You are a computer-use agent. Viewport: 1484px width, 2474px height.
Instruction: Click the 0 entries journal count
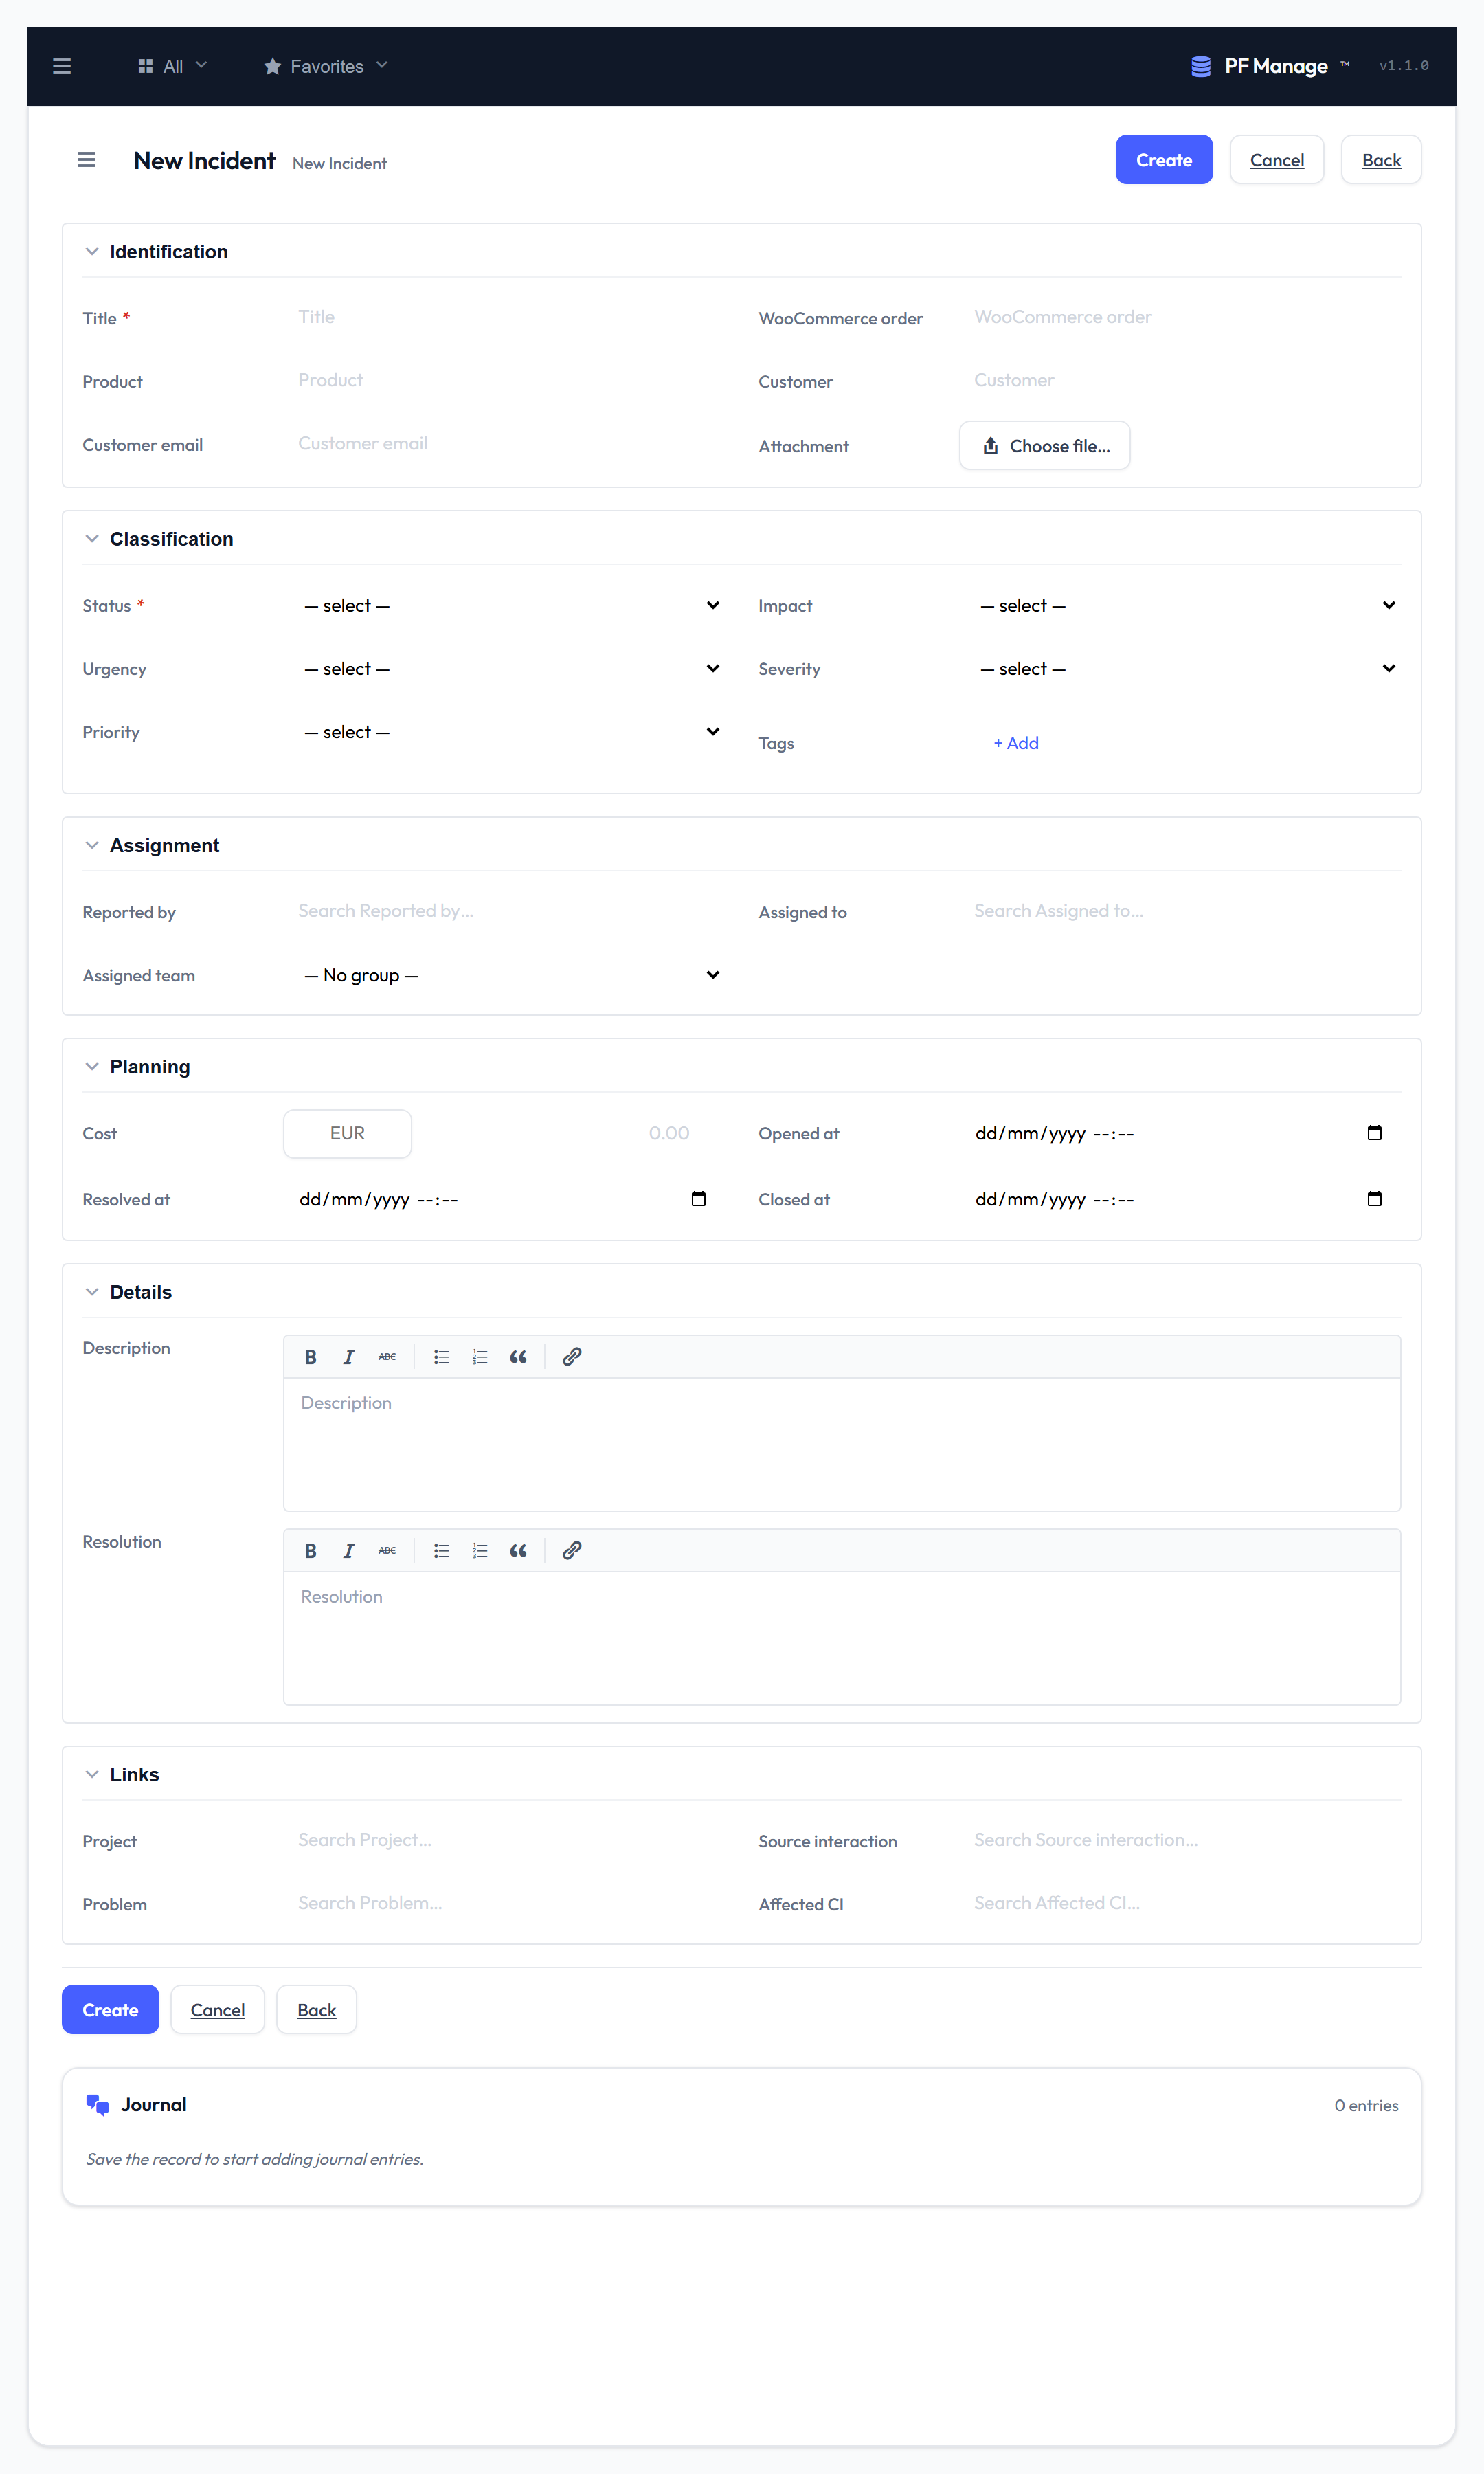1366,2106
